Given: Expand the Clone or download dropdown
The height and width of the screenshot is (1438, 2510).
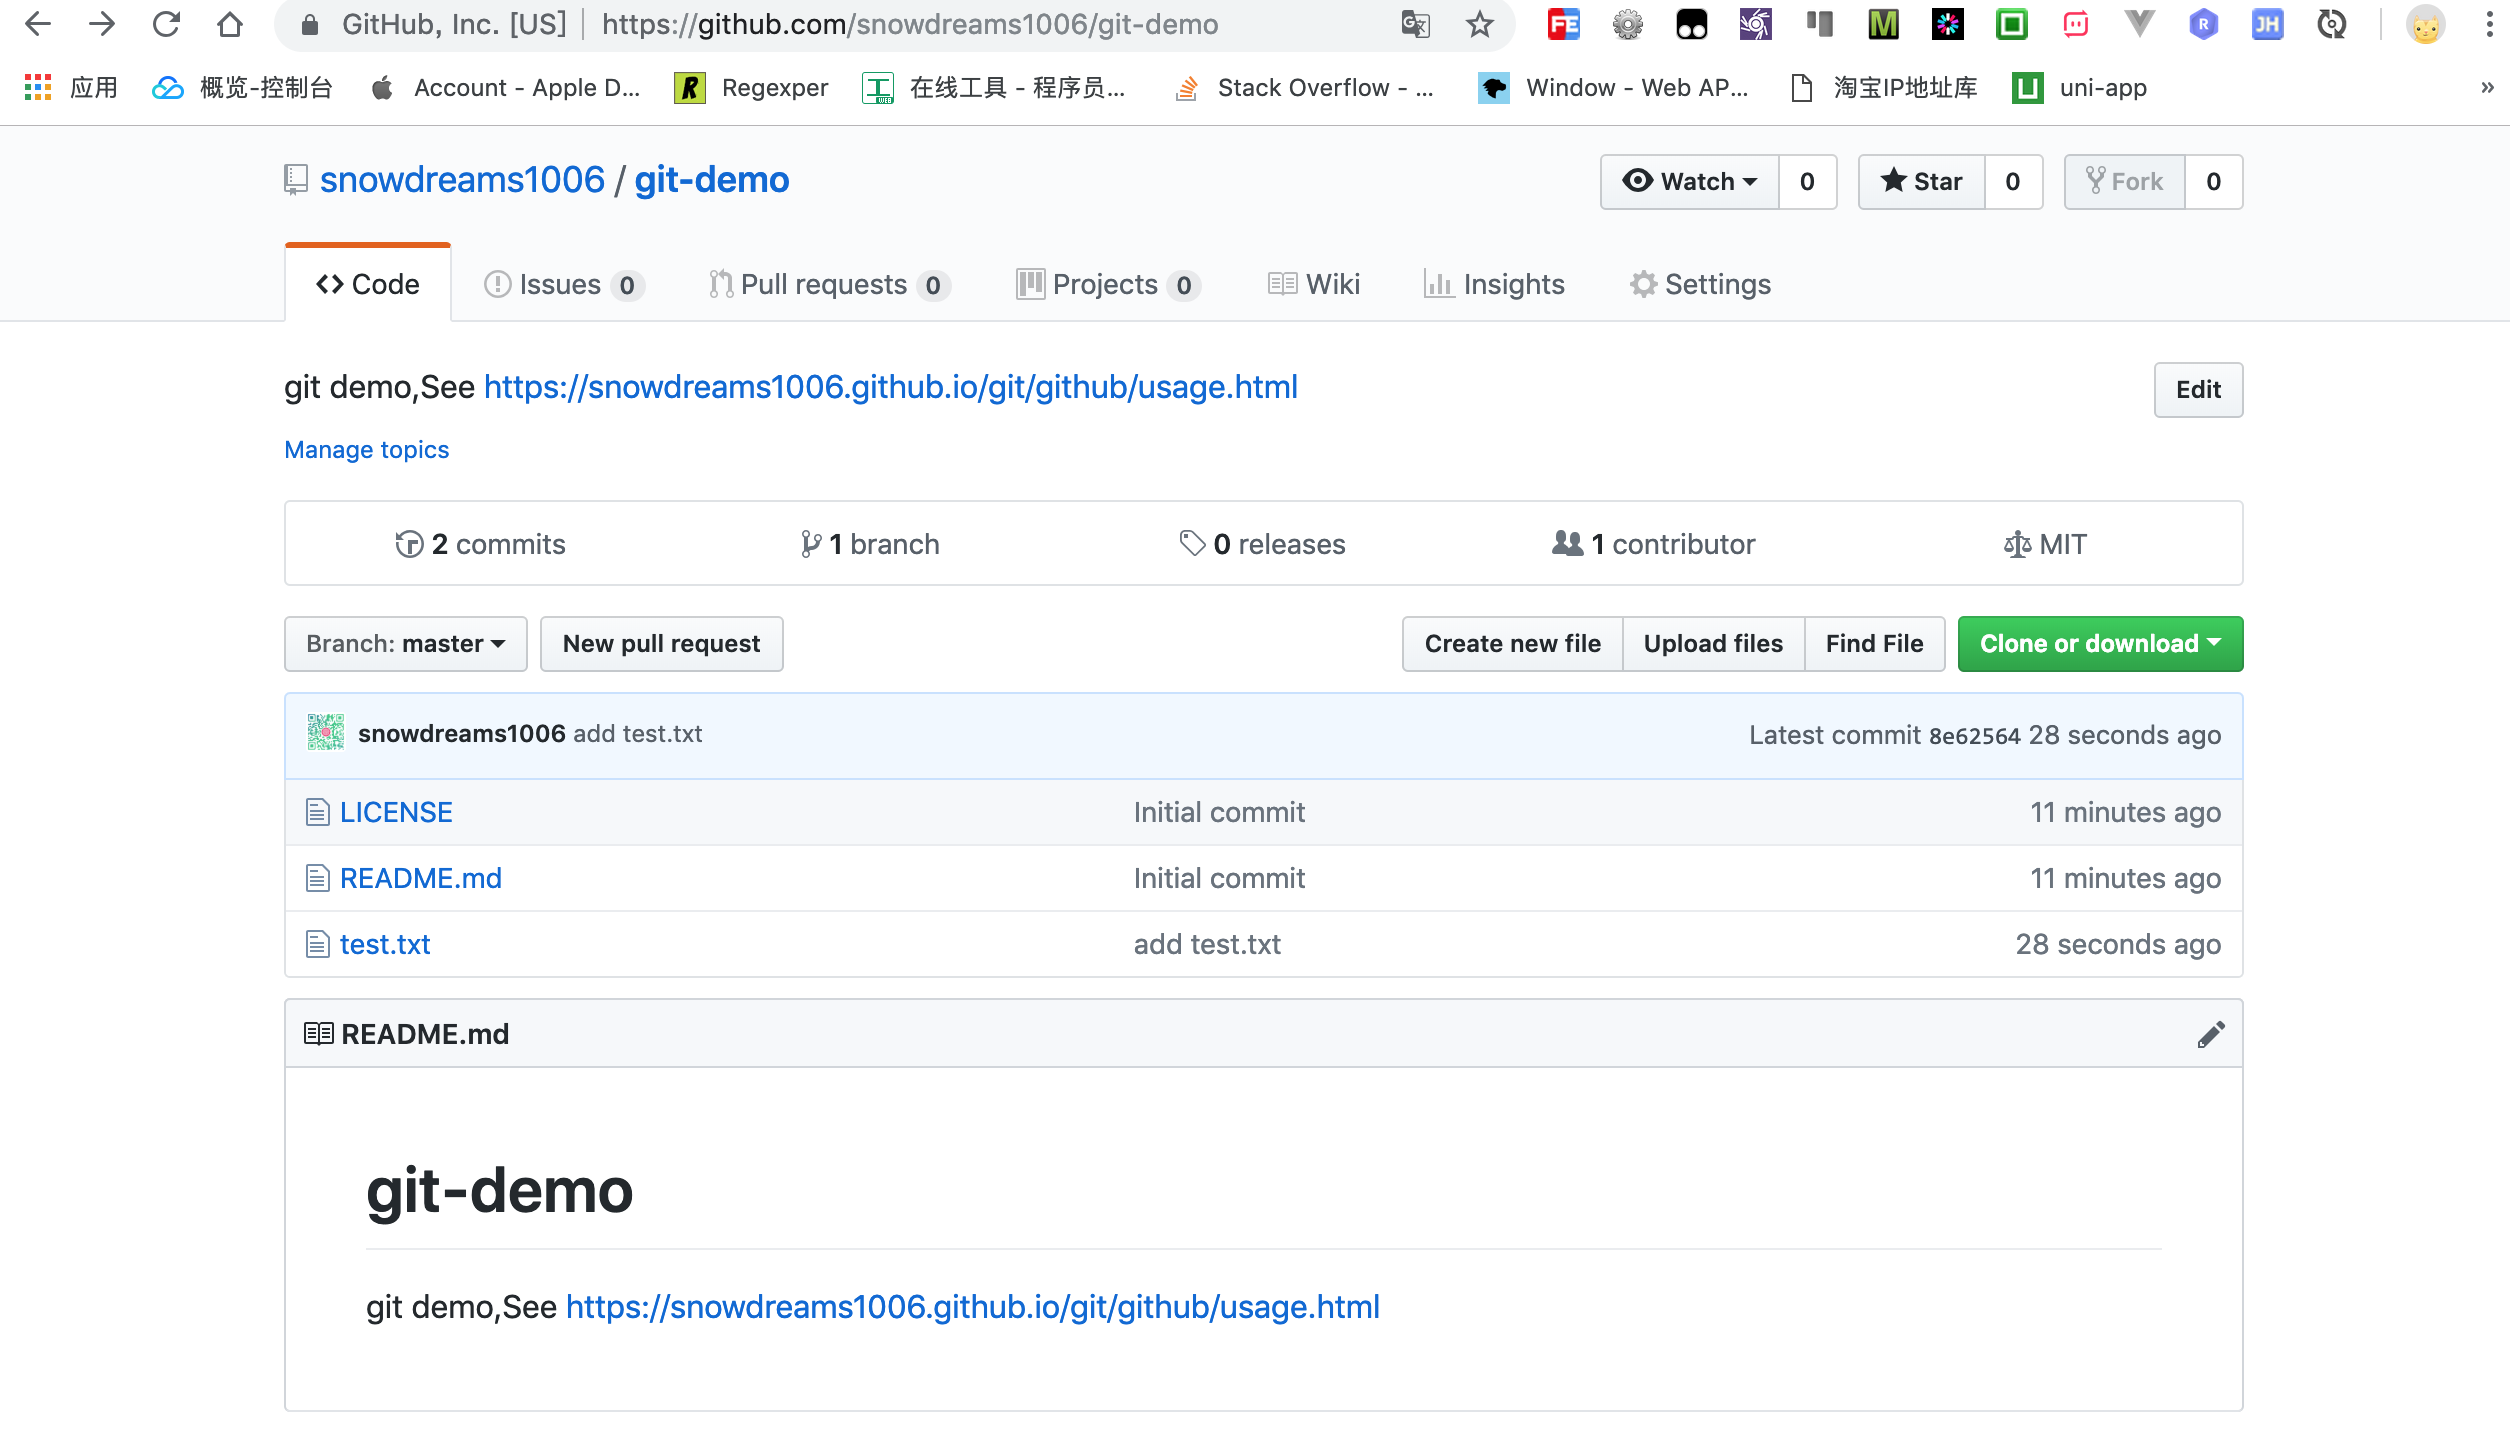Looking at the screenshot, I should click(x=2100, y=643).
